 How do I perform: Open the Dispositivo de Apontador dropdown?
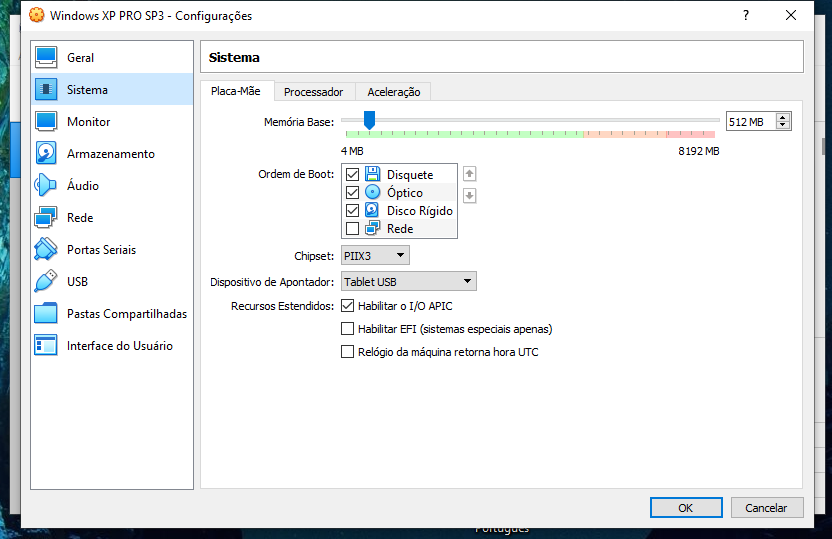[409, 281]
